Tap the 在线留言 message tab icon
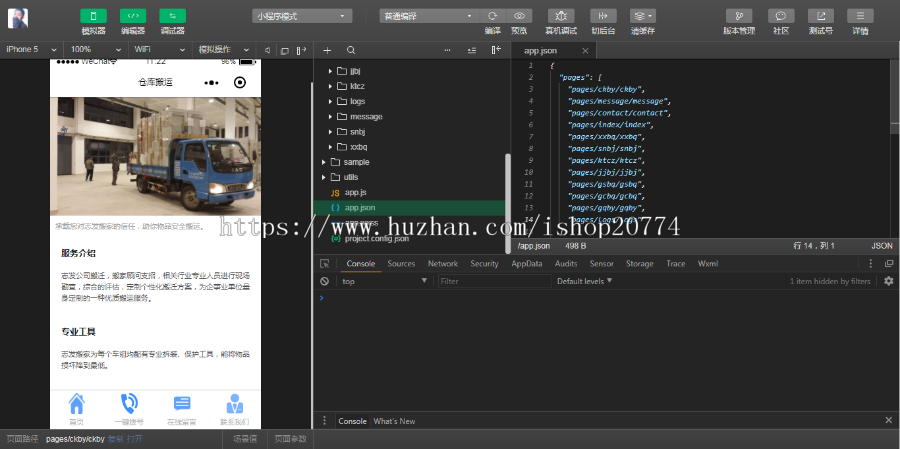Viewport: 900px width, 449px height. [182, 404]
